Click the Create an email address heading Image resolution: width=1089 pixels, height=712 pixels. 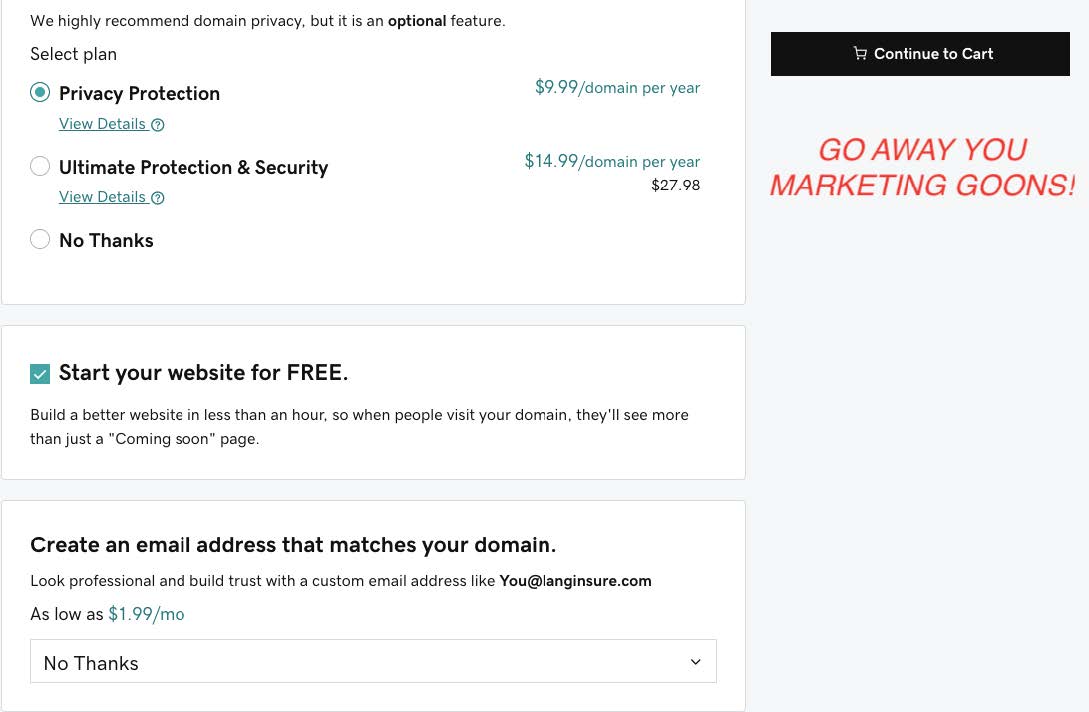pyautogui.click(x=293, y=545)
